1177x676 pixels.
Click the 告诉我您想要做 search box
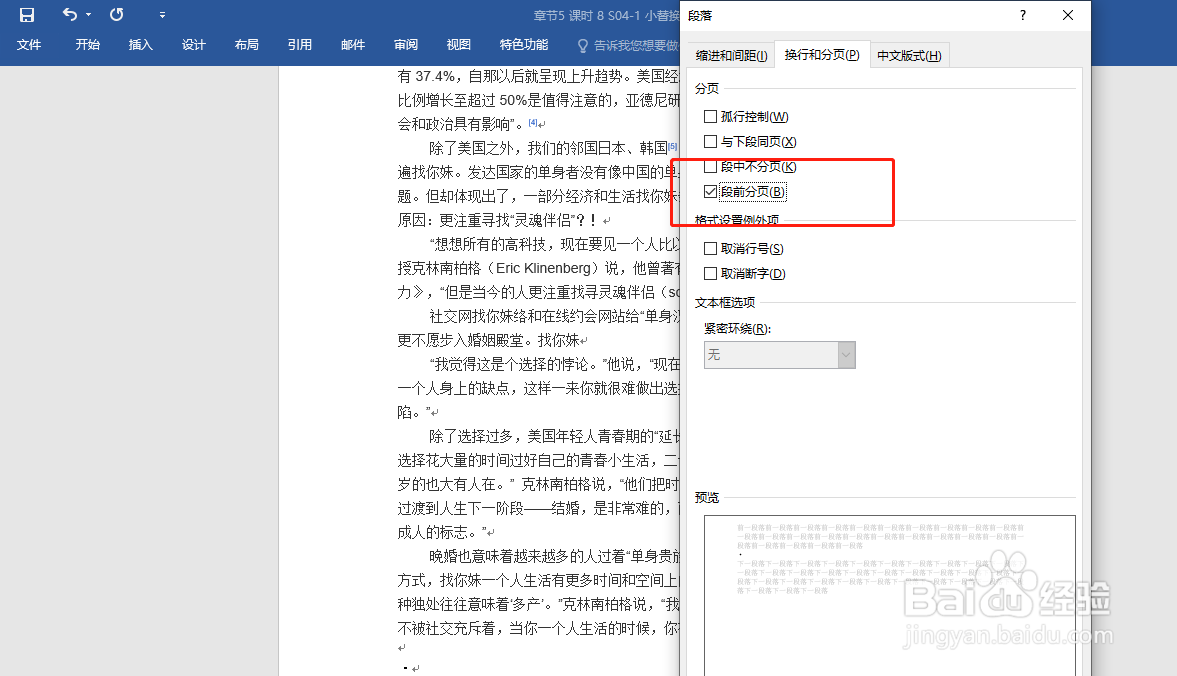pos(636,46)
